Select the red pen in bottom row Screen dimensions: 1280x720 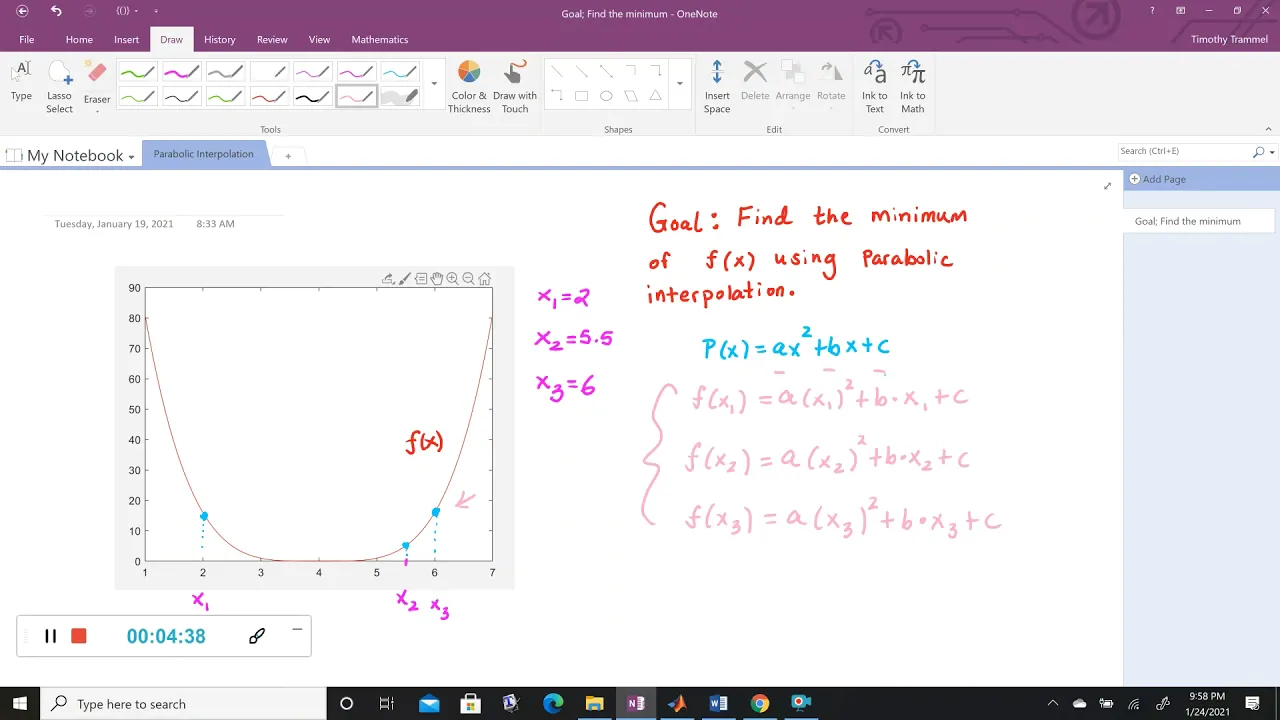[x=268, y=97]
